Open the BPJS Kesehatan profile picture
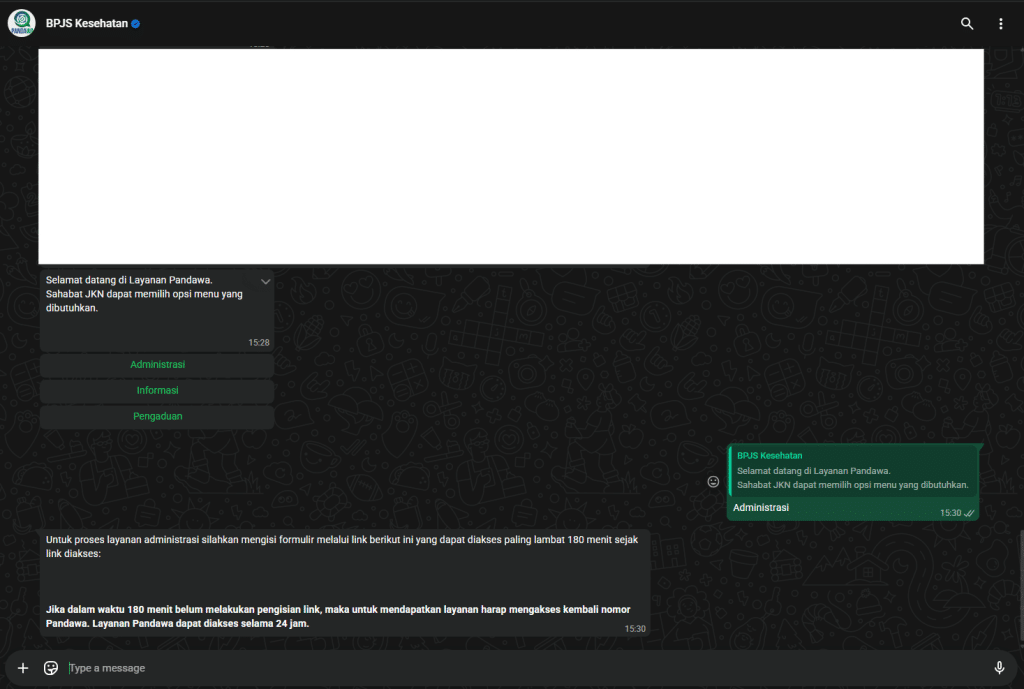Viewport: 1024px width, 689px height. 21,23
